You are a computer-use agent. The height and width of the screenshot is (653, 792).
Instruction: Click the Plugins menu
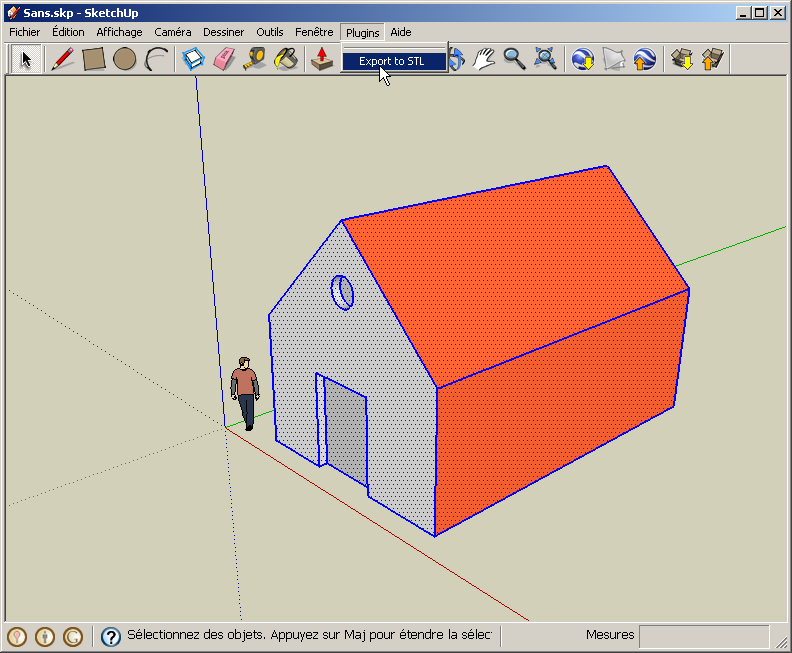[363, 32]
